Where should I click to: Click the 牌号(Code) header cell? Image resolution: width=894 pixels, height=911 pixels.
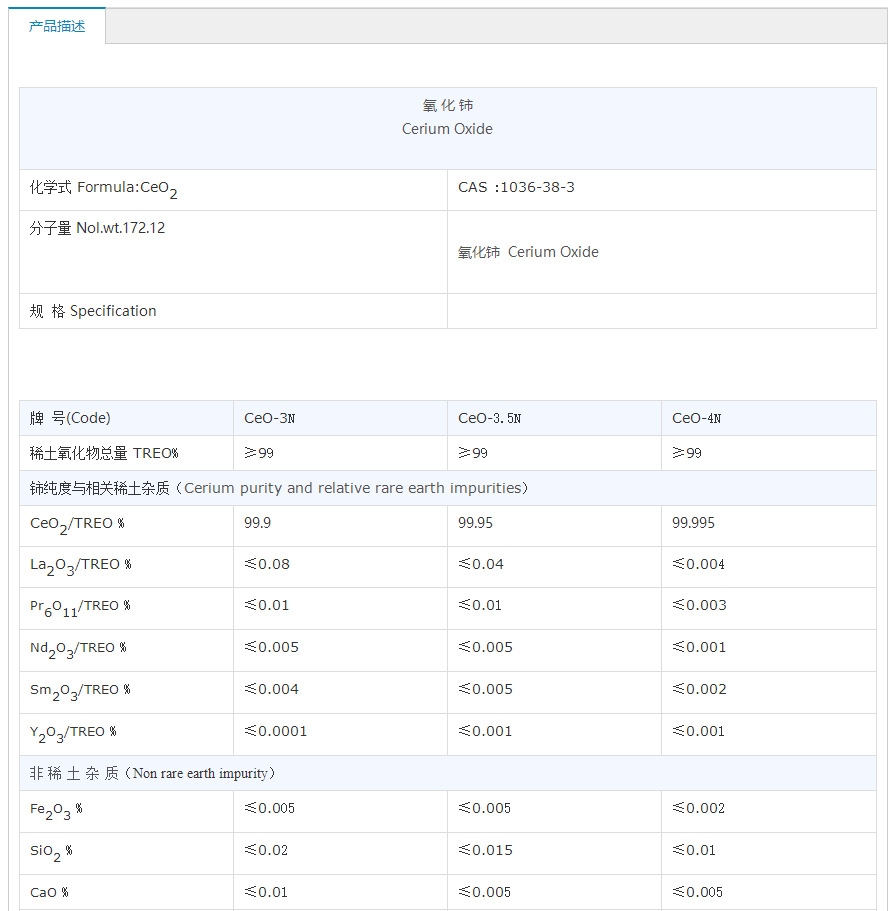coord(70,418)
